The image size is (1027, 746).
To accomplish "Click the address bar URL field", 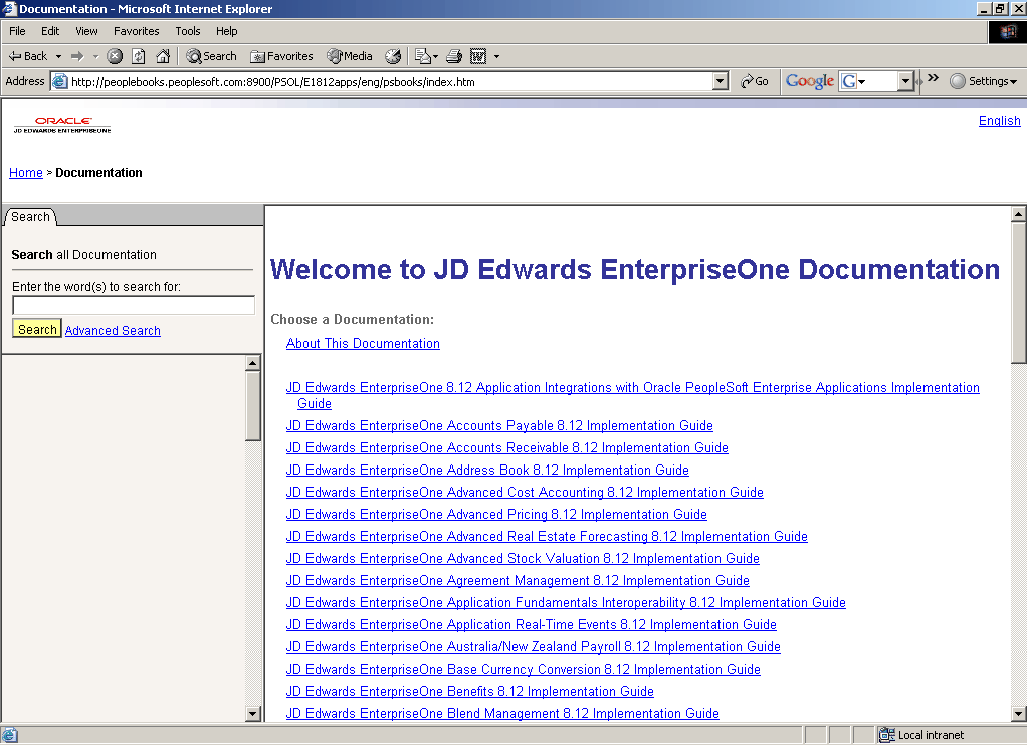I will [390, 82].
